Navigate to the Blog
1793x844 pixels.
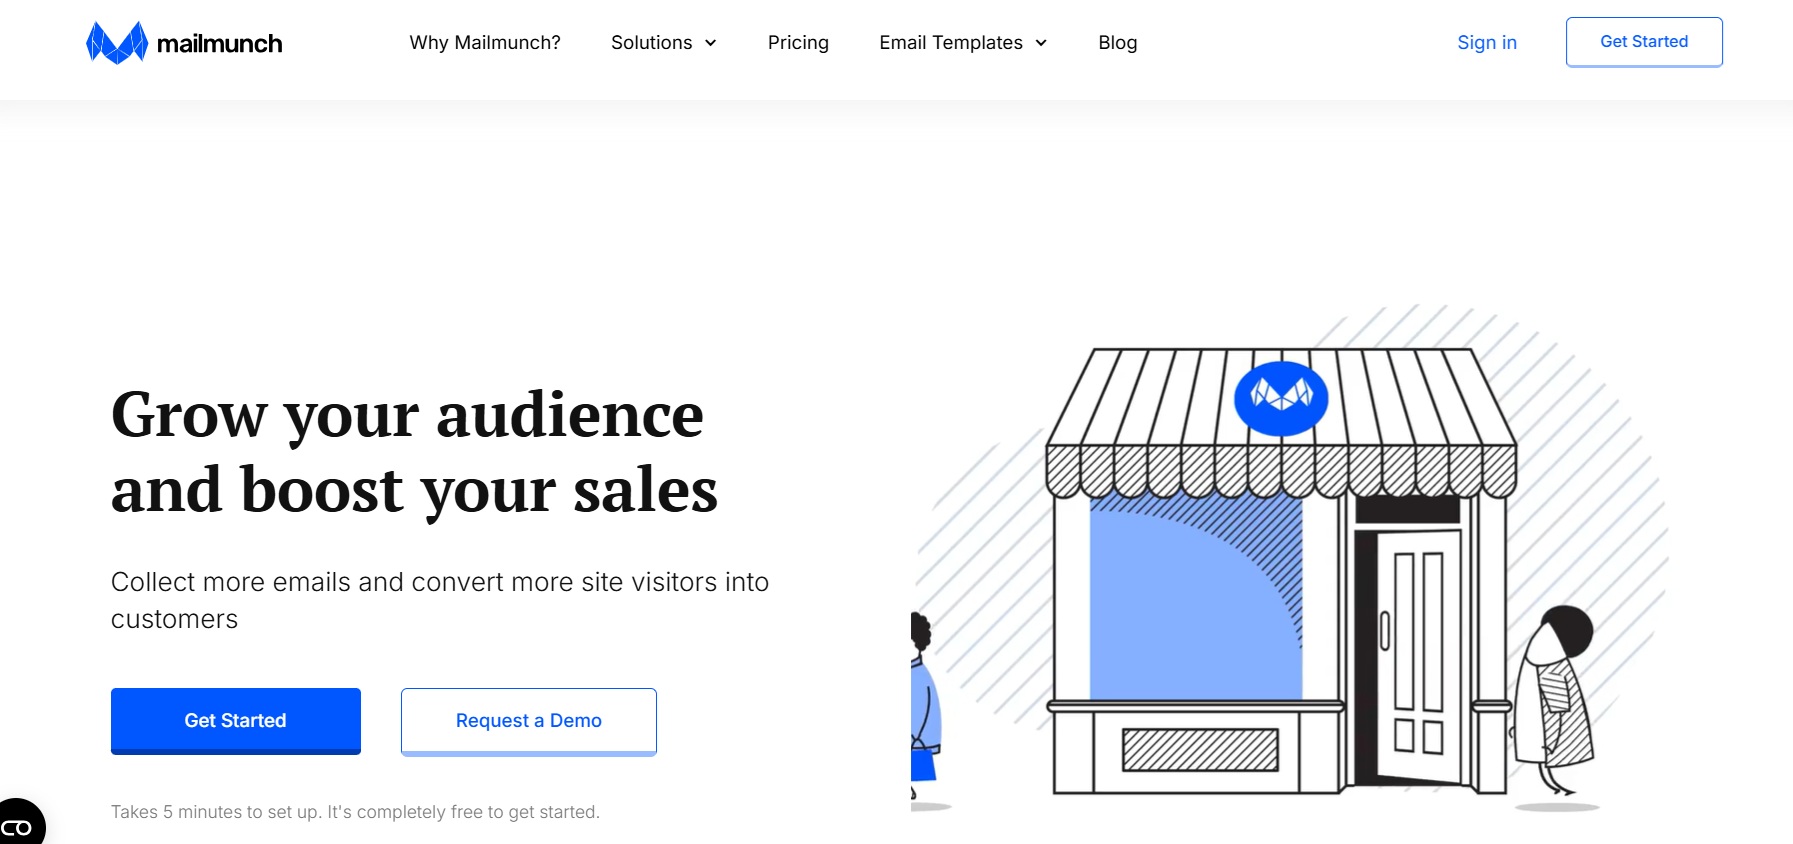(1117, 43)
